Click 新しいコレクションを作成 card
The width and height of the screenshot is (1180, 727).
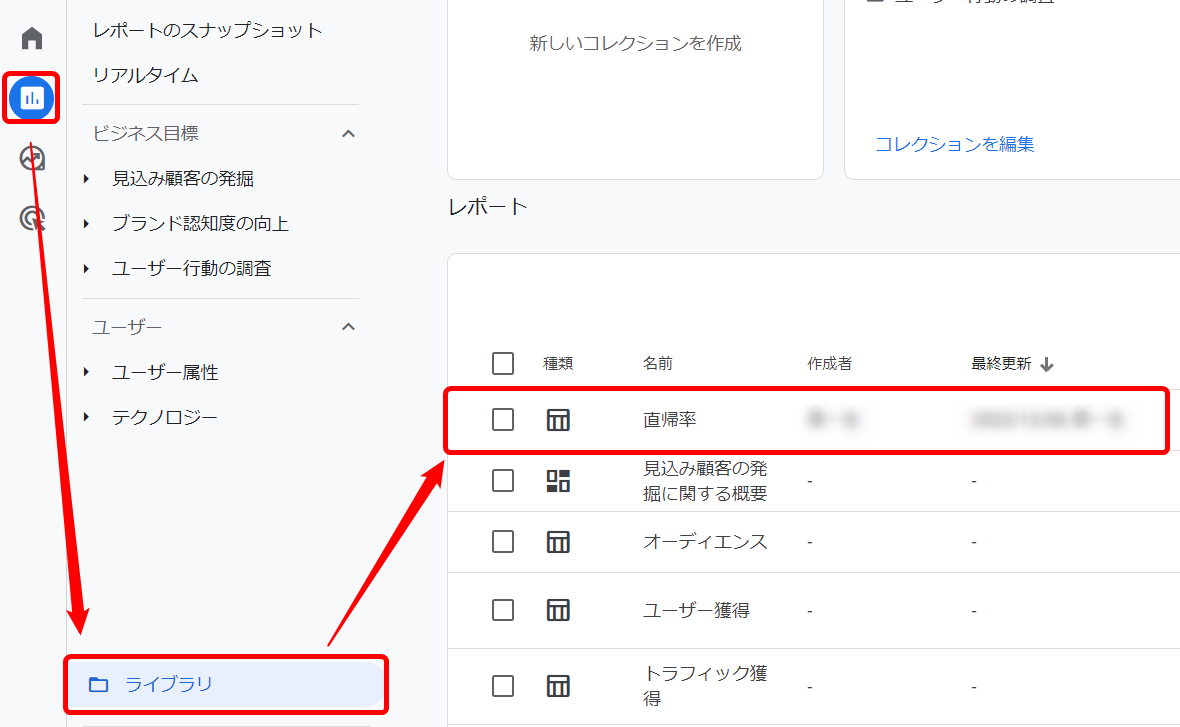[x=635, y=44]
